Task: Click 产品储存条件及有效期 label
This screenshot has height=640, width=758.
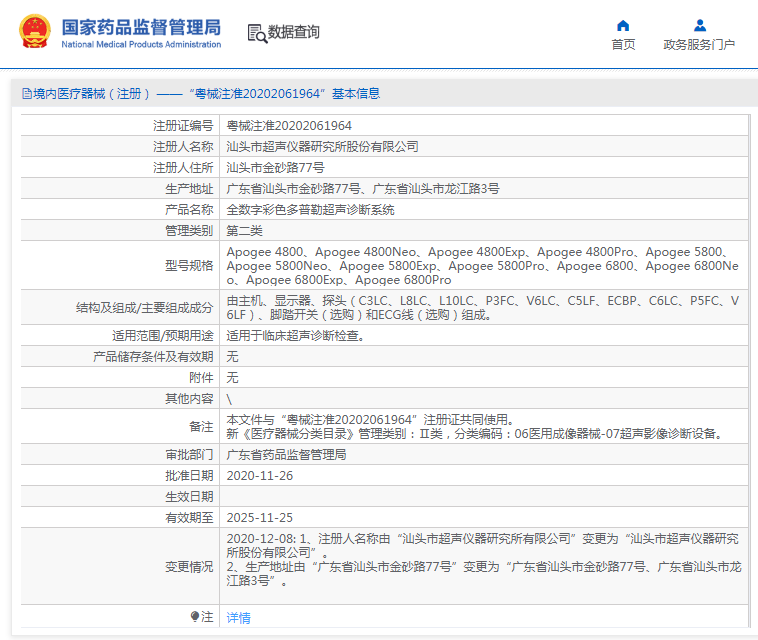Action: point(153,357)
